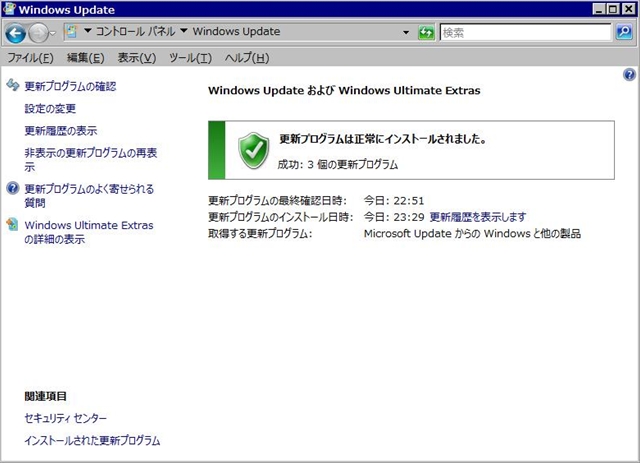The image size is (640, 463).
Task: Click the control panel icon in address bar
Action: pos(71,31)
